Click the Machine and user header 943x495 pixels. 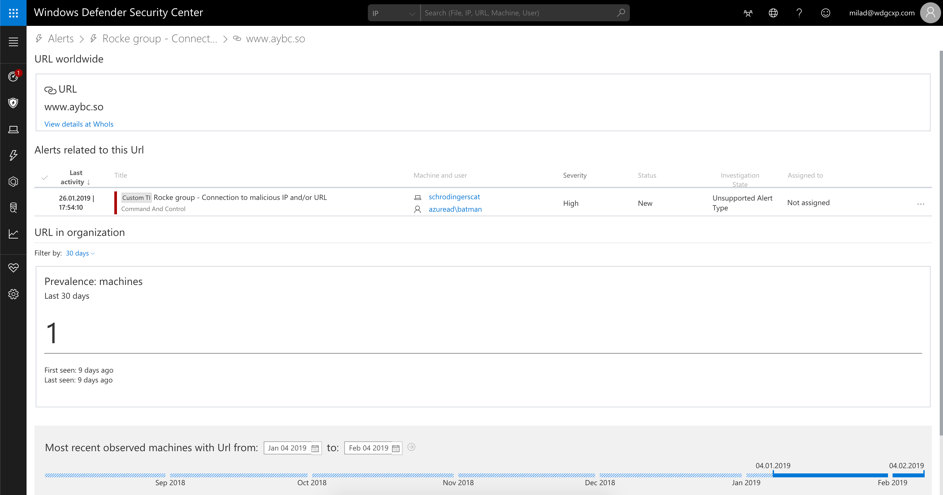pos(440,176)
